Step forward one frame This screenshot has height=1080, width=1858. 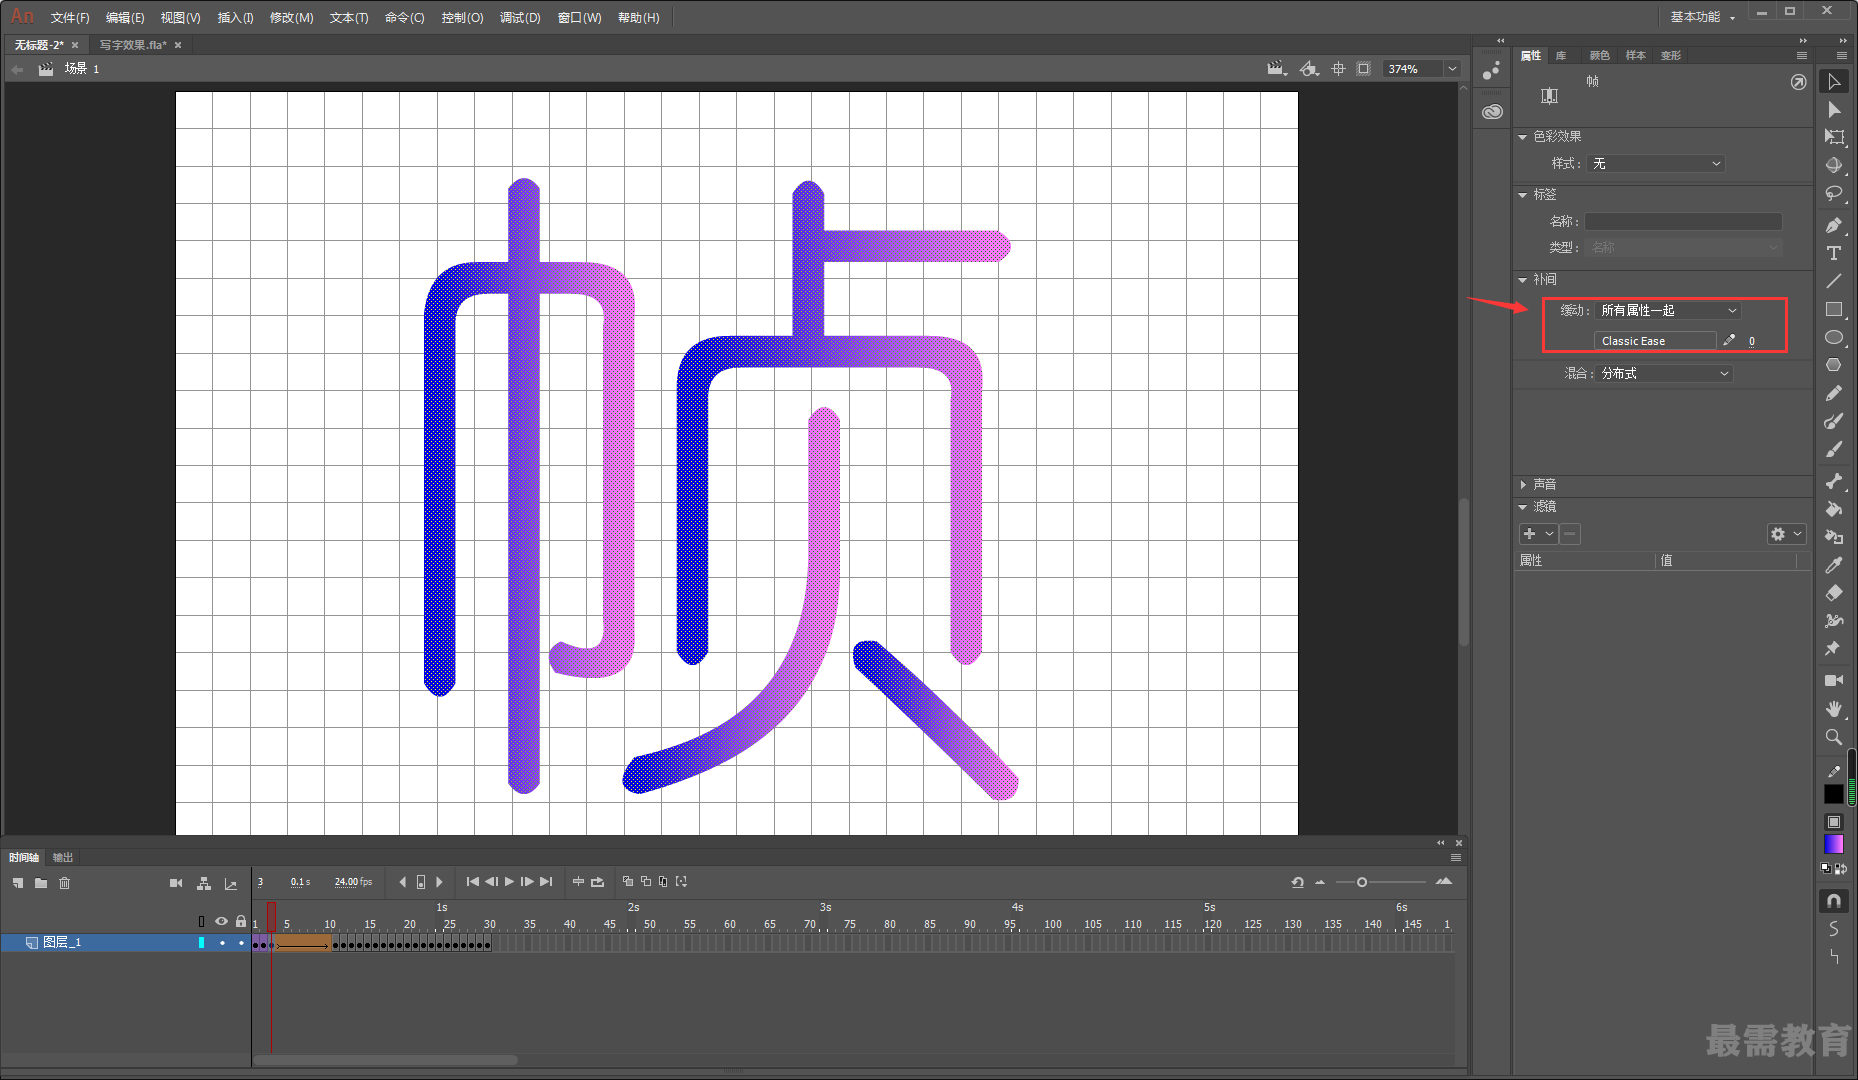[x=527, y=881]
